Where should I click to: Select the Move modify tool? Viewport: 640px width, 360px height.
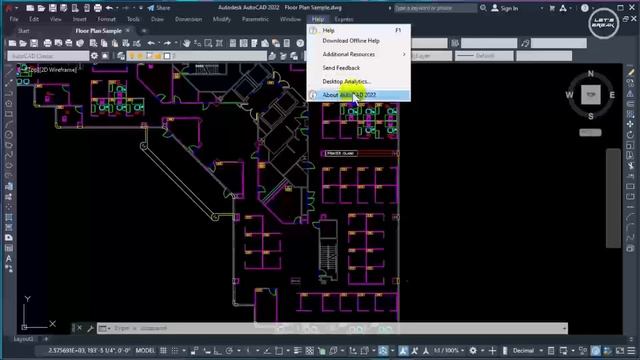tap(631, 124)
